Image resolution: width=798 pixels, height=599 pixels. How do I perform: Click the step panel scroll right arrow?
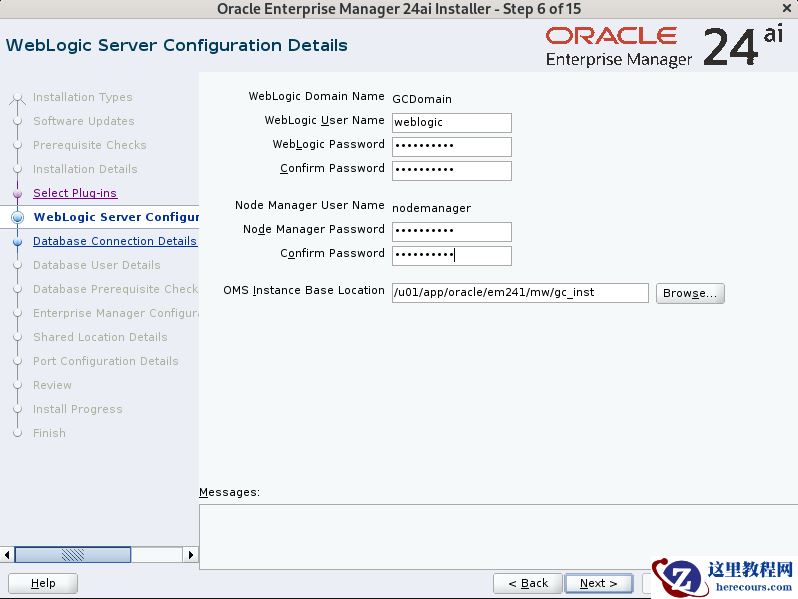(190, 554)
